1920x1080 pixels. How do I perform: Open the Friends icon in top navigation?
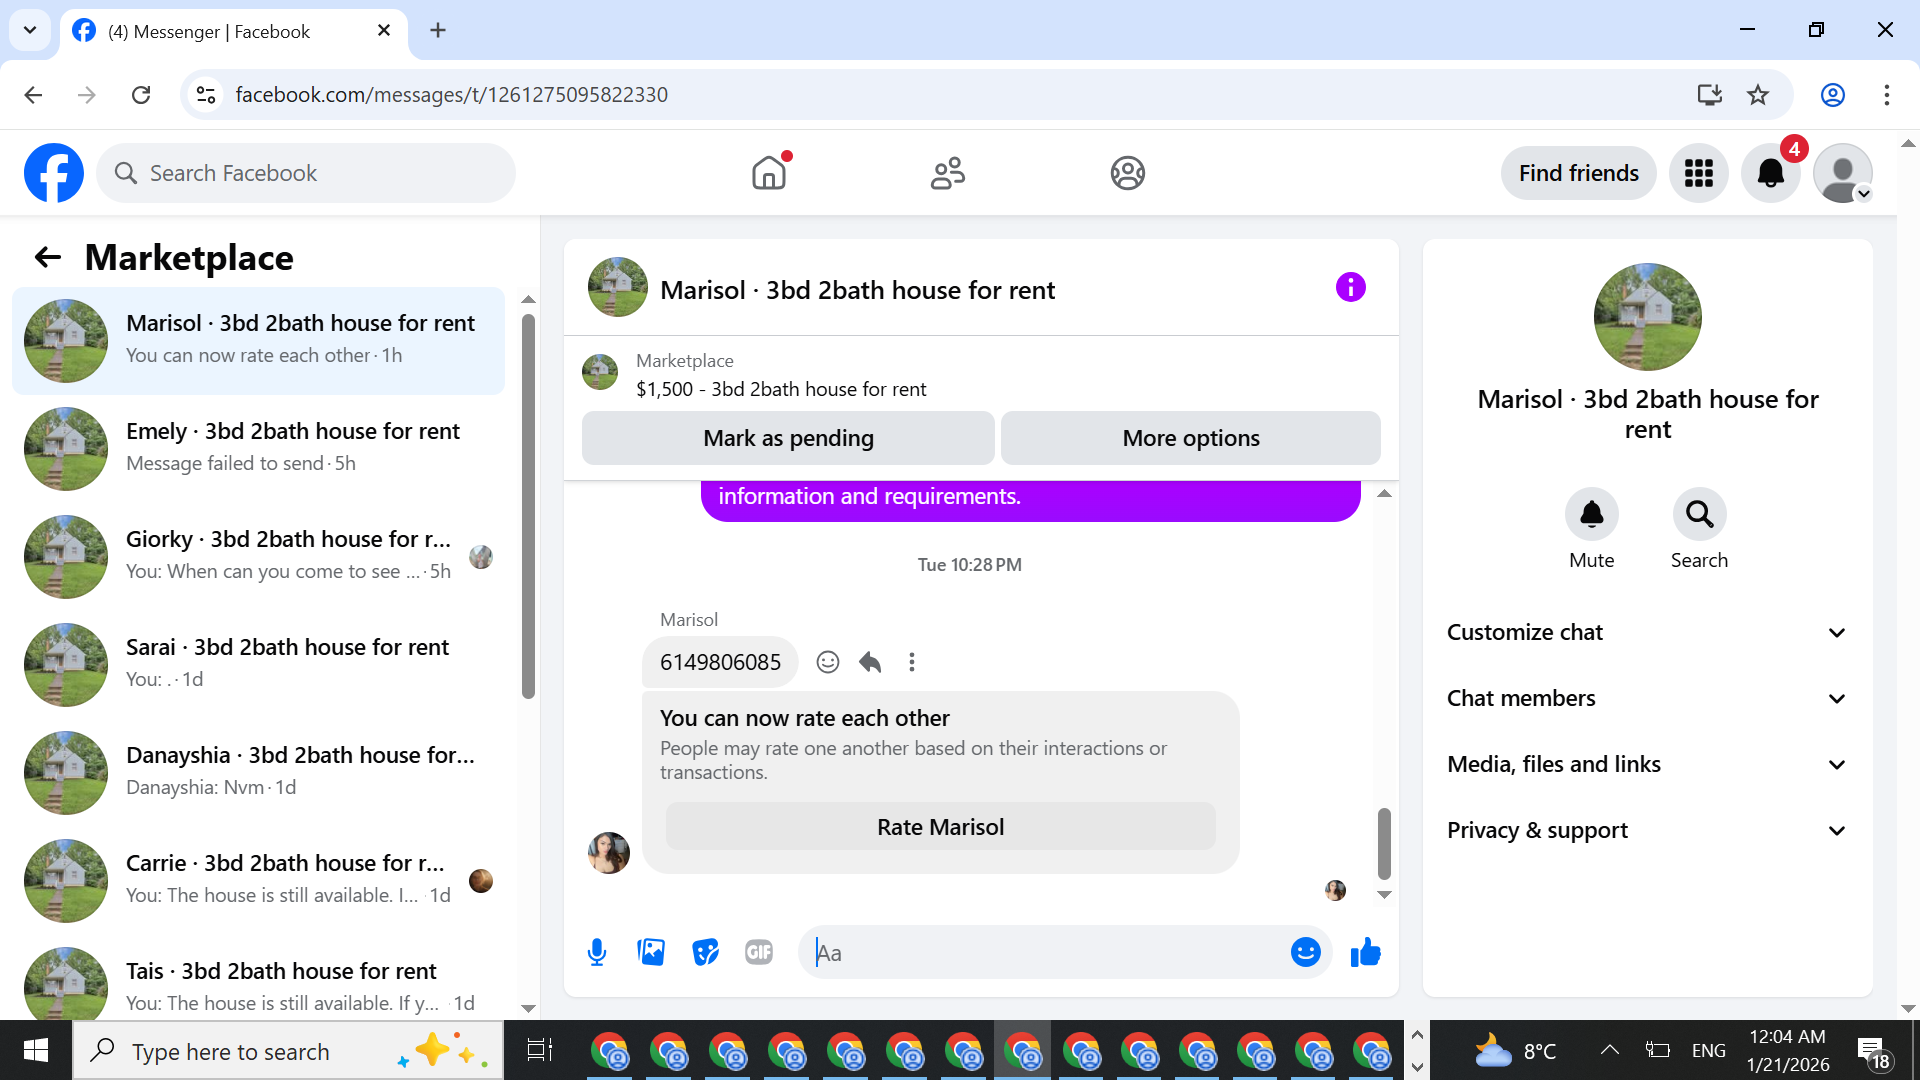(948, 173)
